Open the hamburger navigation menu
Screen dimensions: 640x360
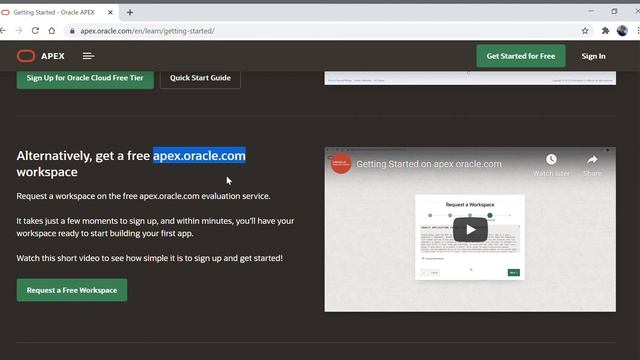coord(88,56)
